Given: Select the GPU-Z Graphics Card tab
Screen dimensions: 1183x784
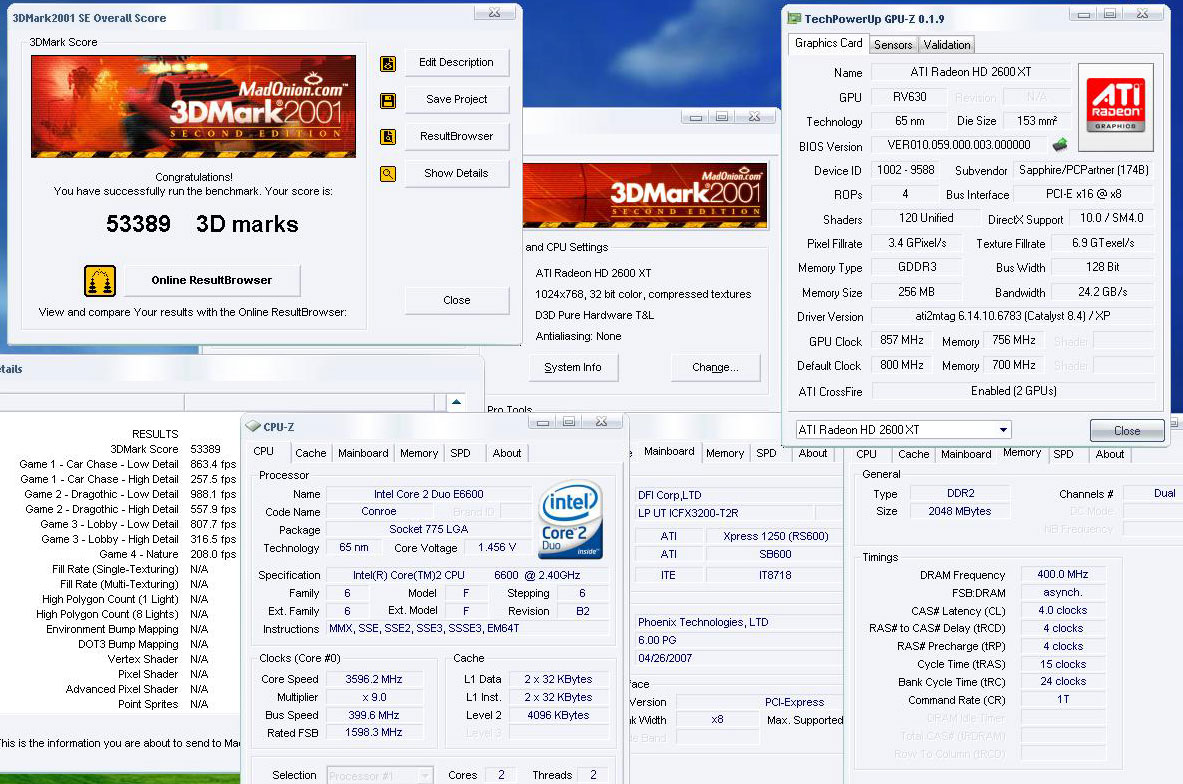Looking at the screenshot, I should (x=828, y=44).
